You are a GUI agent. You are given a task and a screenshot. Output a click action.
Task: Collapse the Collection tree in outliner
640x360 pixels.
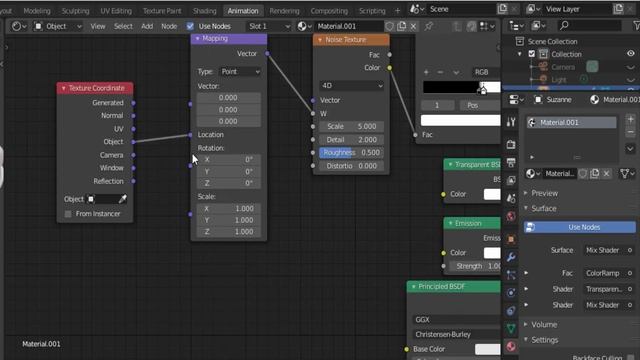click(x=520, y=54)
